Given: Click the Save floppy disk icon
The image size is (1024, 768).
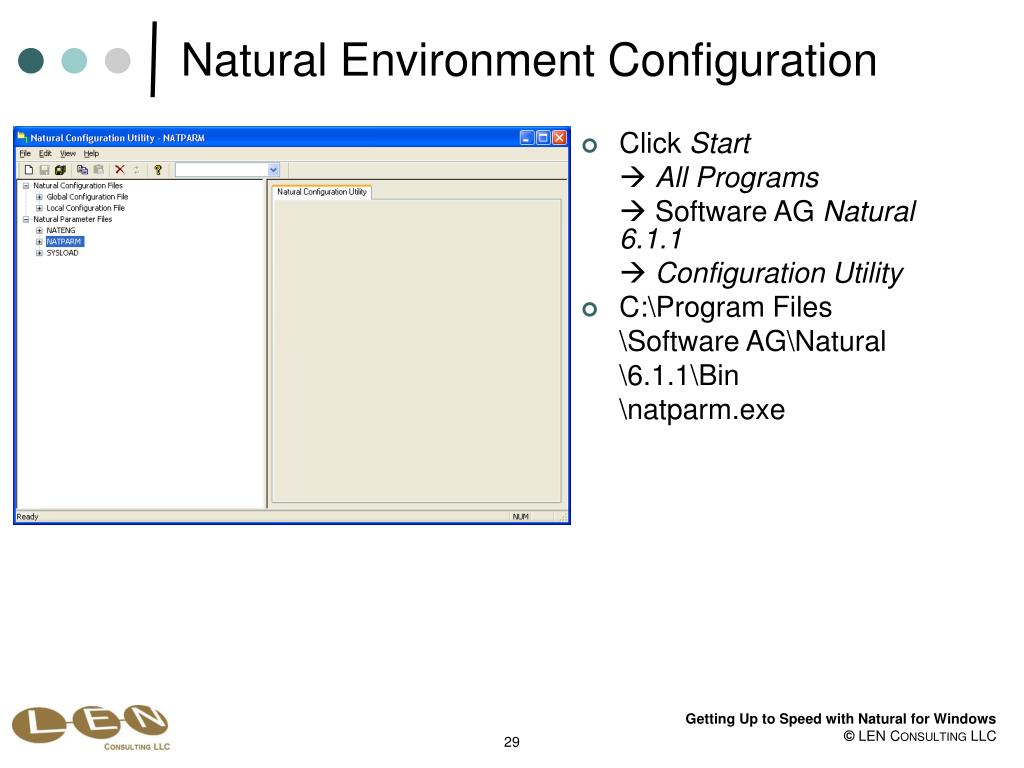Looking at the screenshot, I should pos(44,170).
